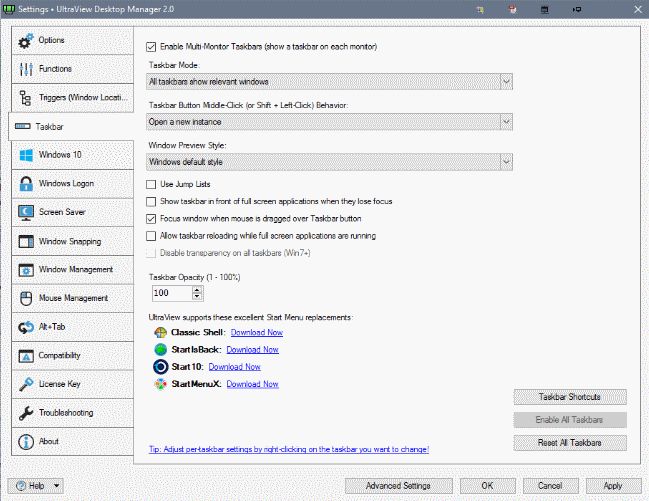649x501 pixels.
Task: Toggle Focus window when mouse is dragged checkbox
Action: point(152,218)
